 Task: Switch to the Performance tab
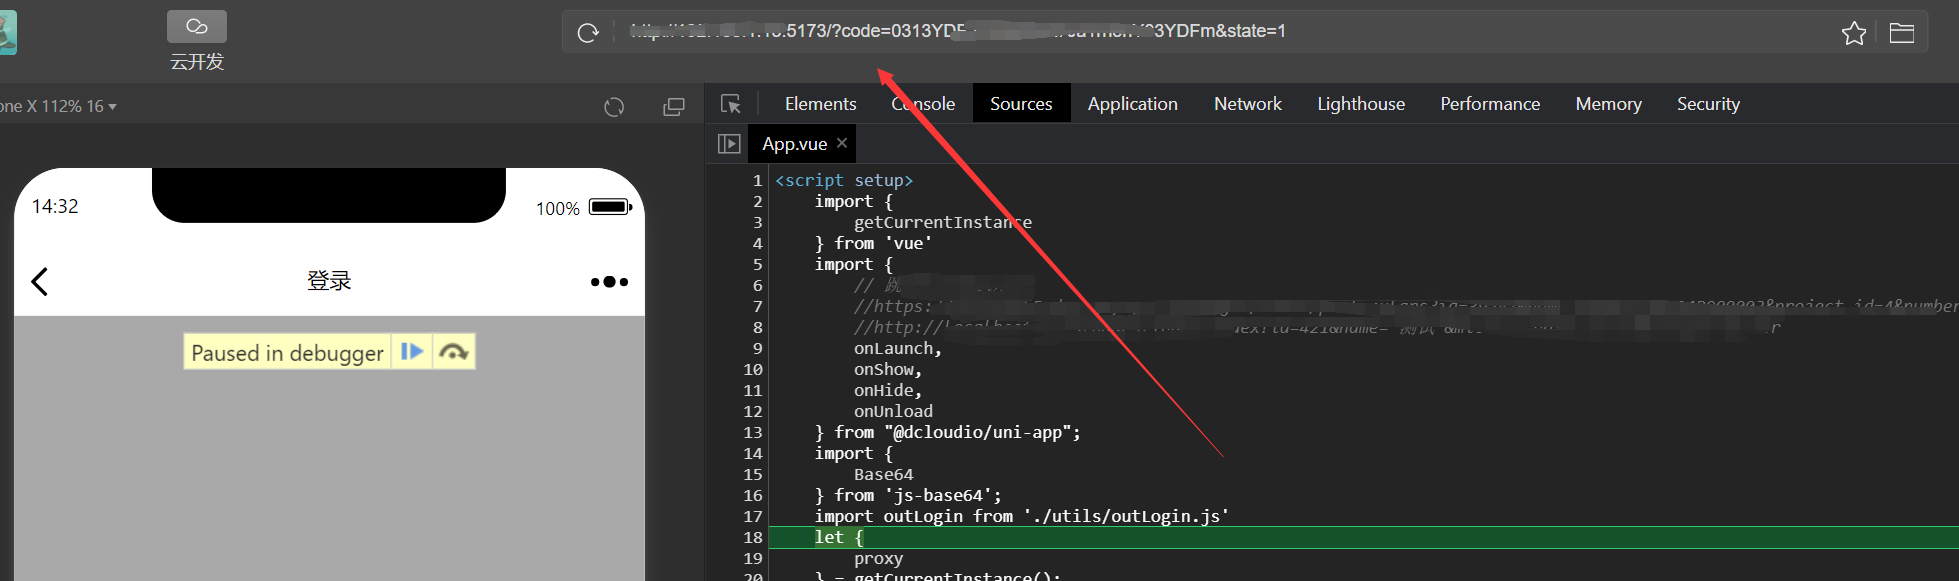[x=1489, y=104]
